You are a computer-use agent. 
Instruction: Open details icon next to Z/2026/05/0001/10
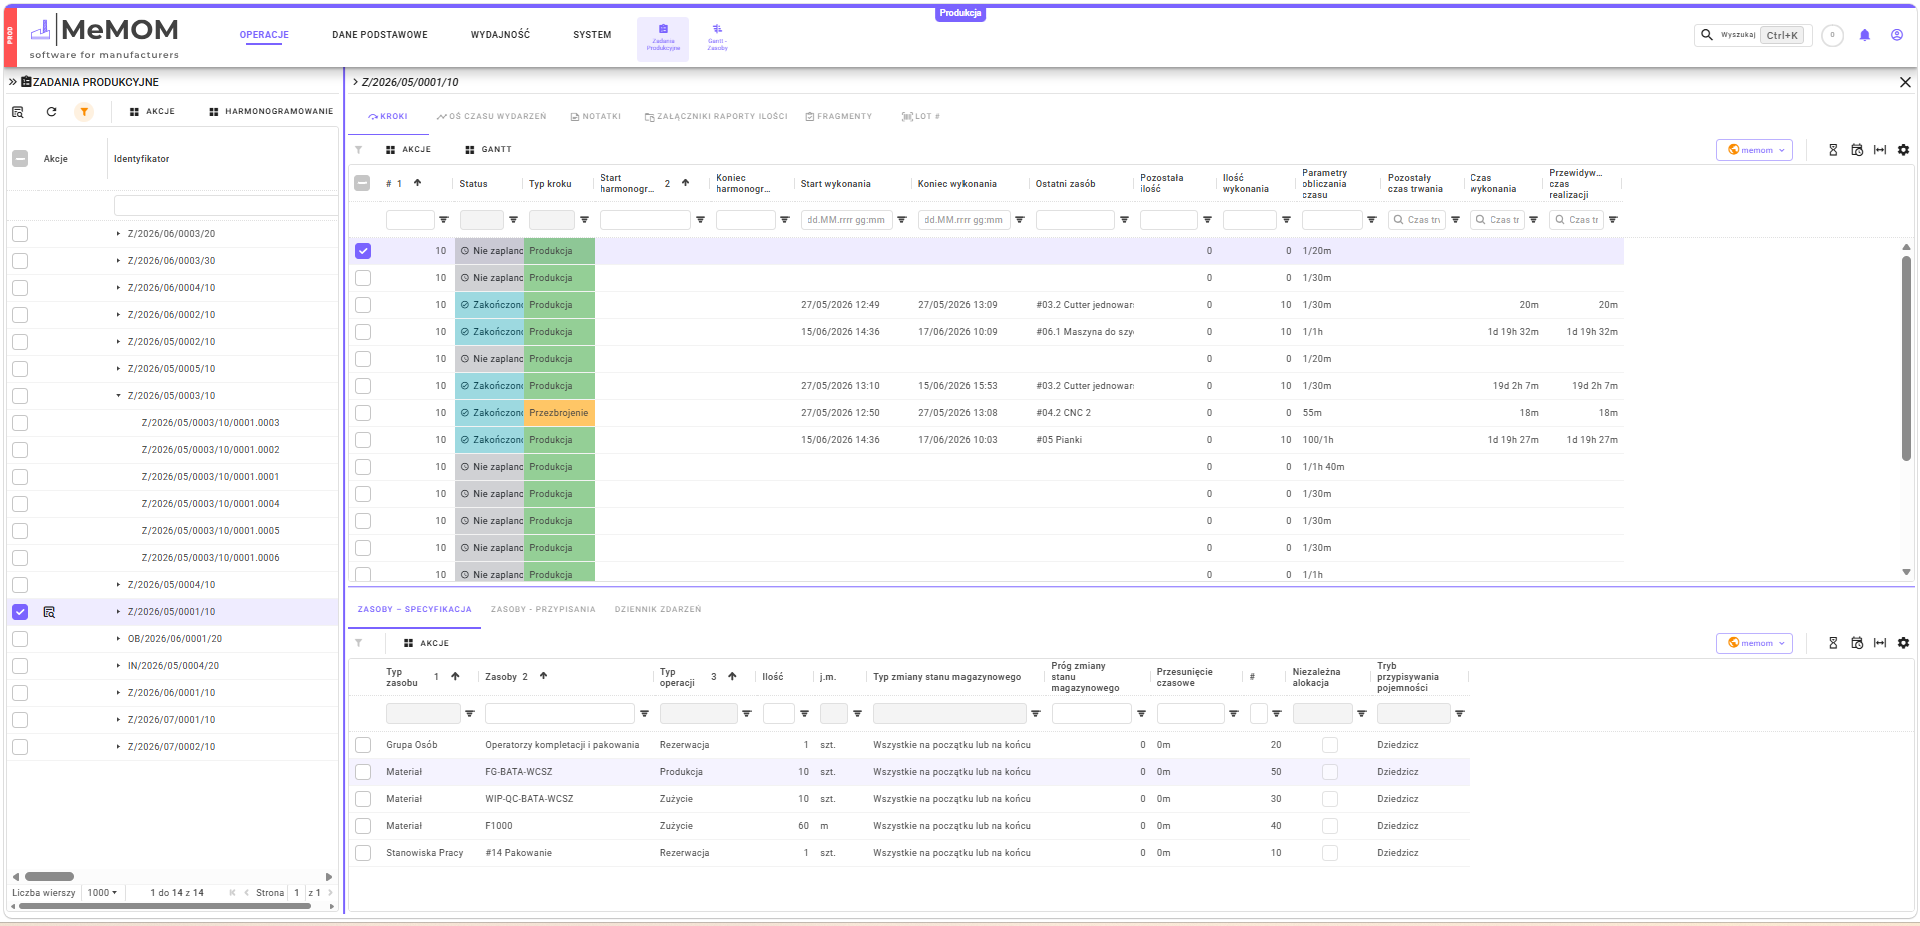[49, 612]
